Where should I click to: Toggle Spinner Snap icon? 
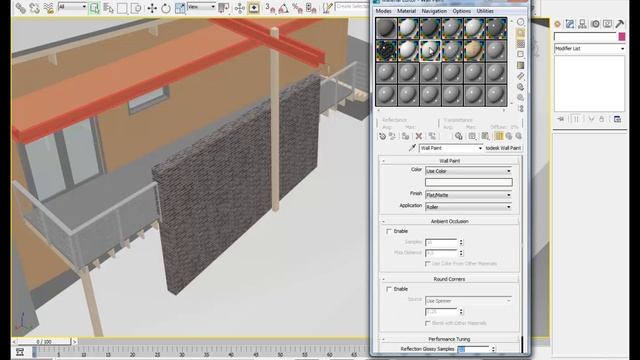[x=311, y=8]
